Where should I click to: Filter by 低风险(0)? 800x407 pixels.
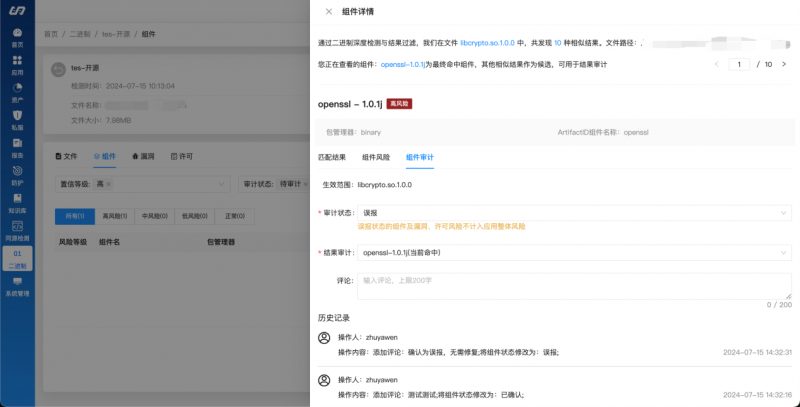194,216
